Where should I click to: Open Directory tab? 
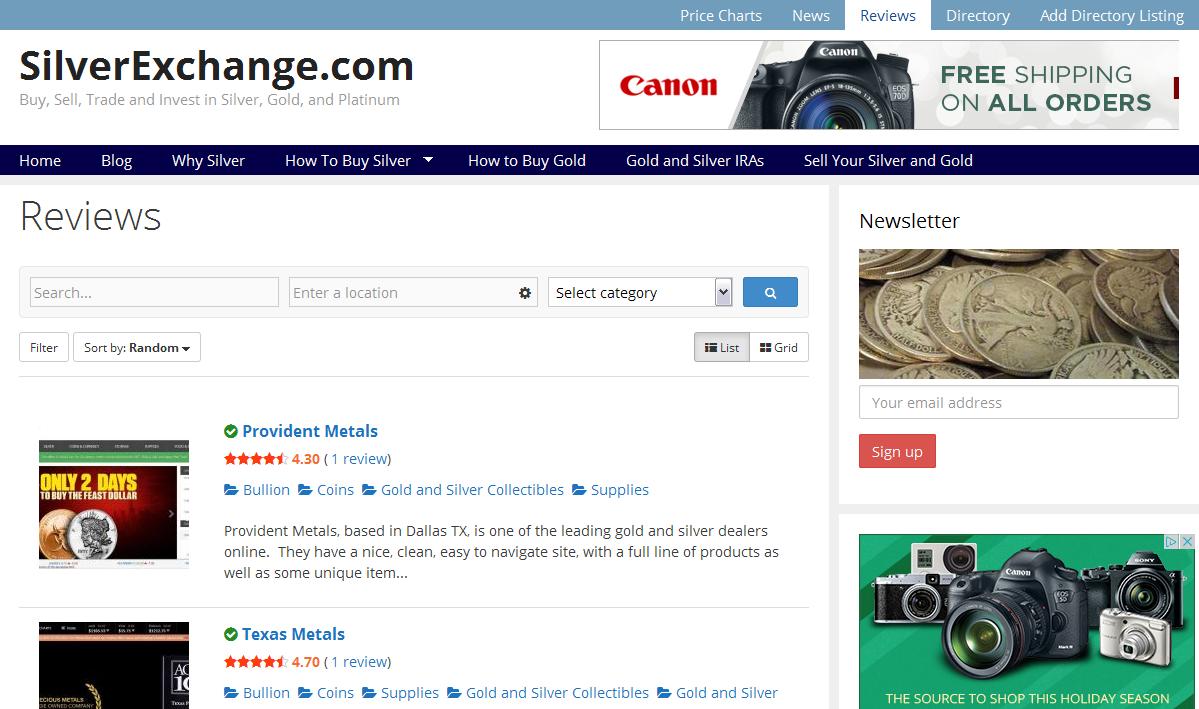coord(977,15)
